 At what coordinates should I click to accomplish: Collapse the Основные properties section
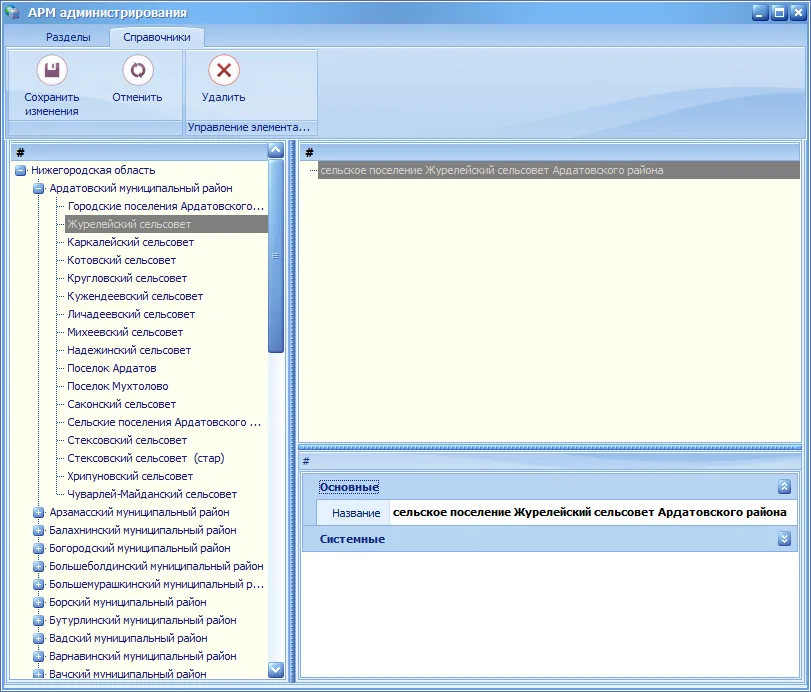[x=784, y=487]
